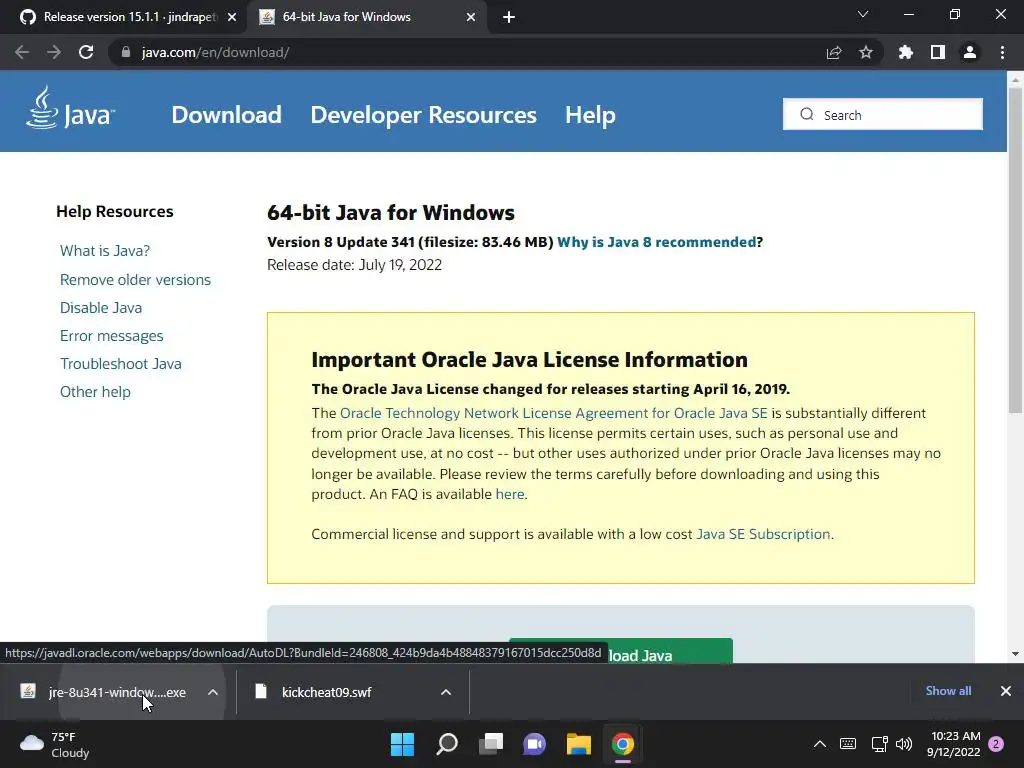Open the Extensions puzzle icon
Image resolution: width=1024 pixels, height=768 pixels.
tap(905, 52)
